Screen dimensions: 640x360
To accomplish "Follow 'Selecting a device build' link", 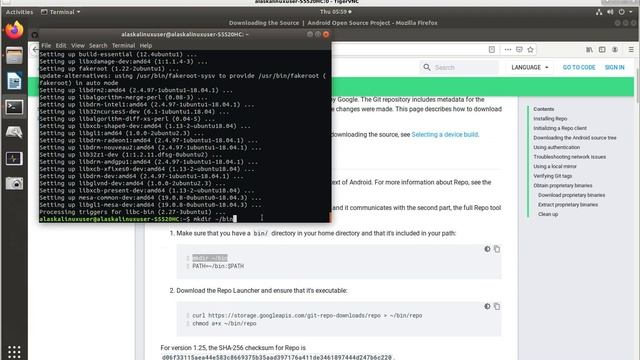I will pos(444,134).
